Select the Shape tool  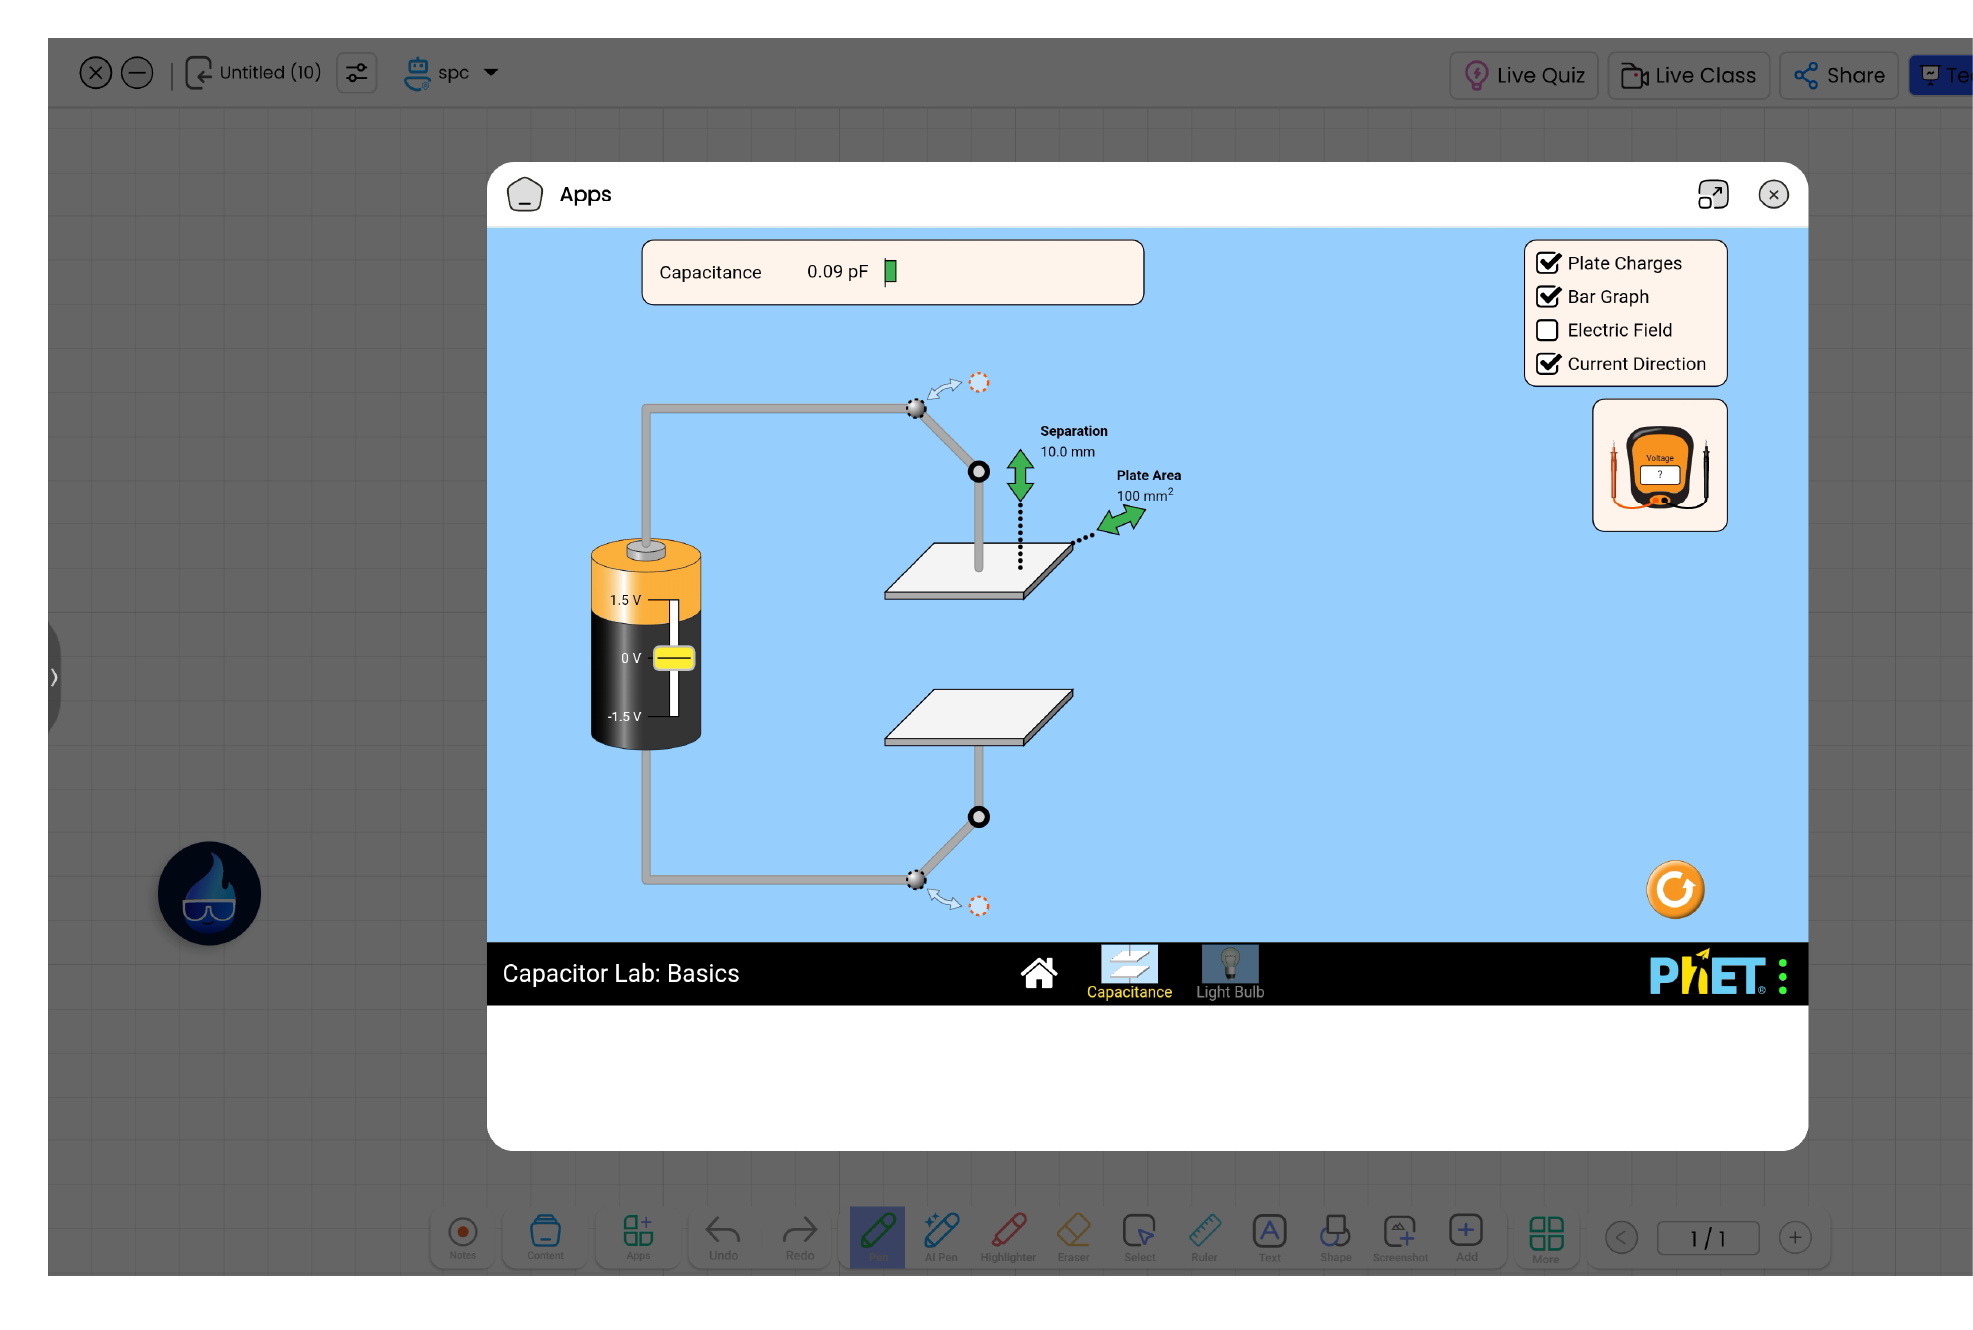coord(1335,1238)
